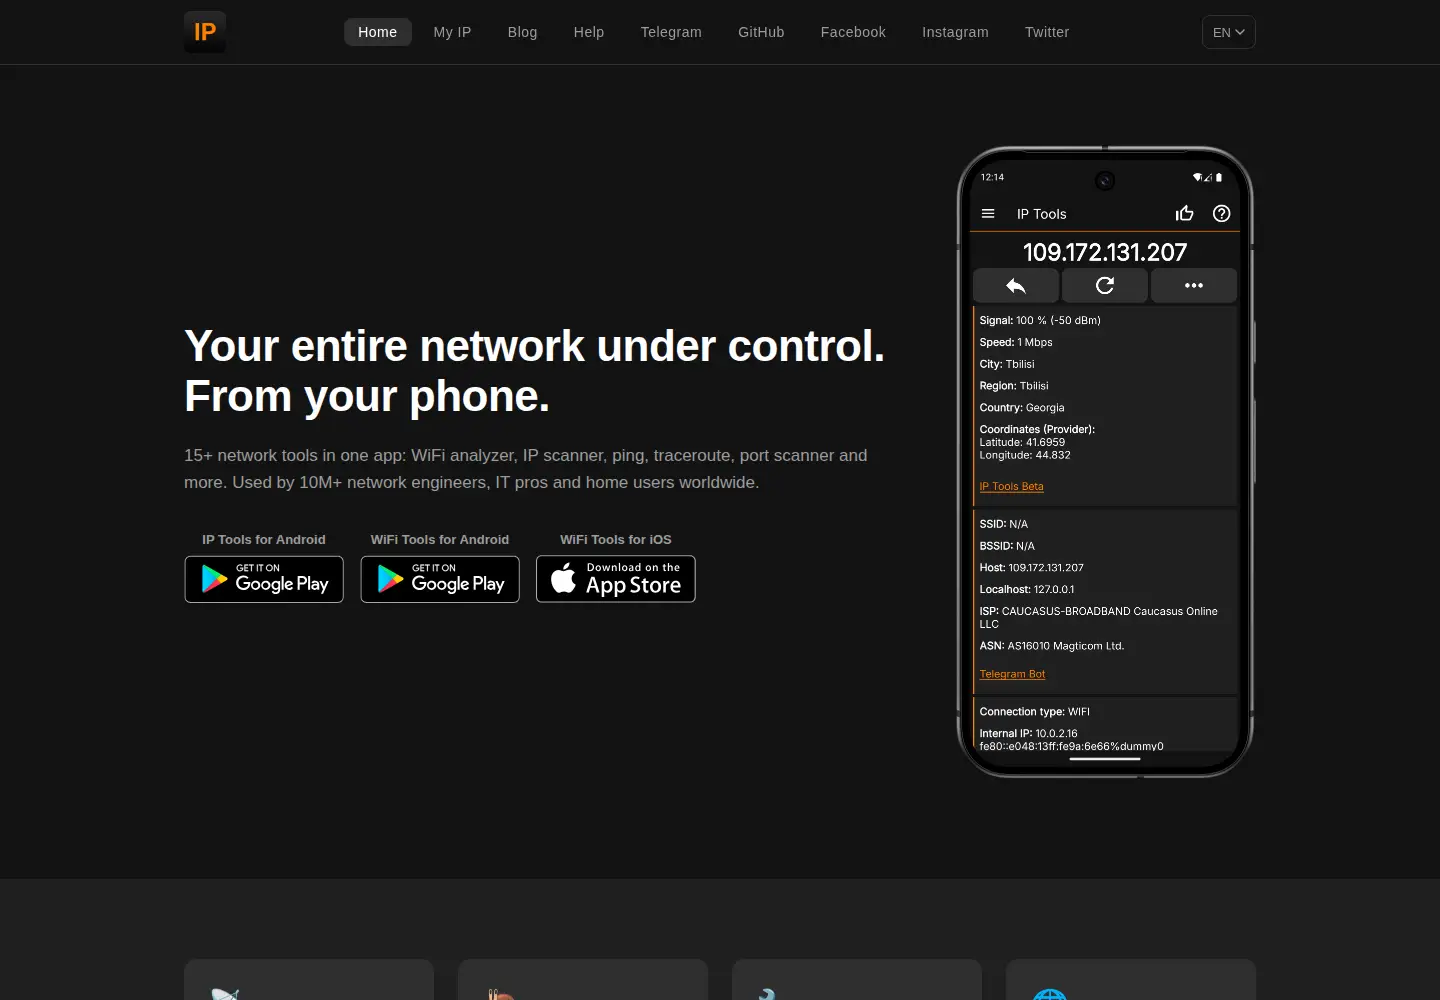Click the 'Connection type: WIFI' row
This screenshot has width=1440, height=1000.
tap(1034, 712)
